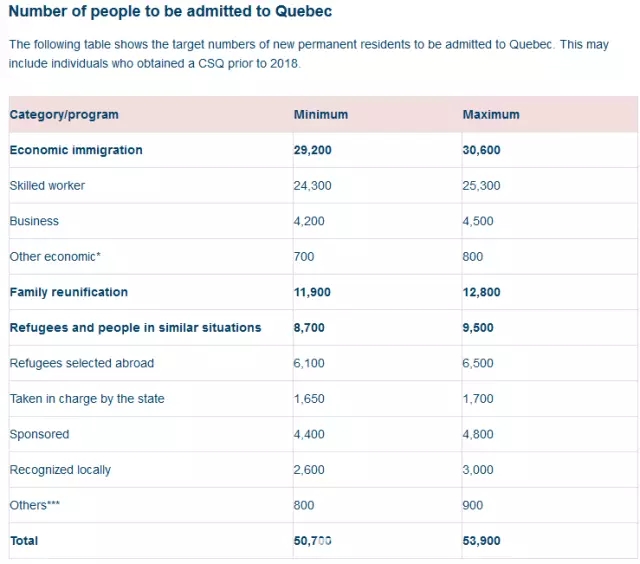Viewport: 640px width, 564px height.
Task: Click the Refugees selected abroad row label
Action: [x=82, y=363]
